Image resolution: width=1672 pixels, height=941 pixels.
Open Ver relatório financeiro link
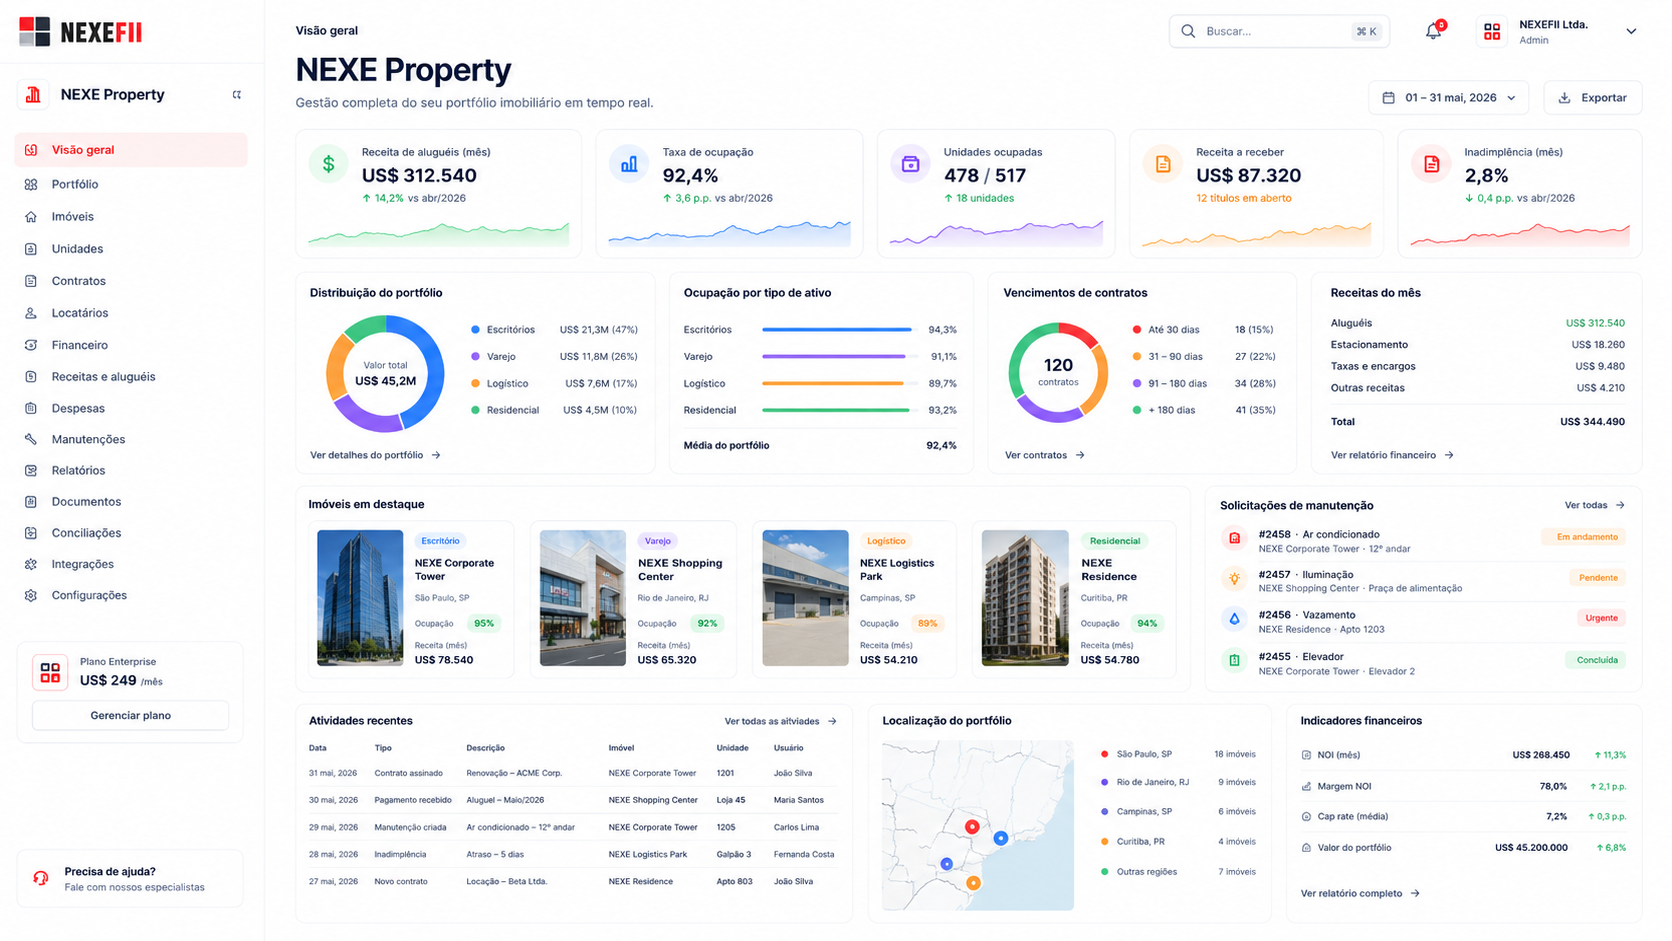[x=1392, y=455]
